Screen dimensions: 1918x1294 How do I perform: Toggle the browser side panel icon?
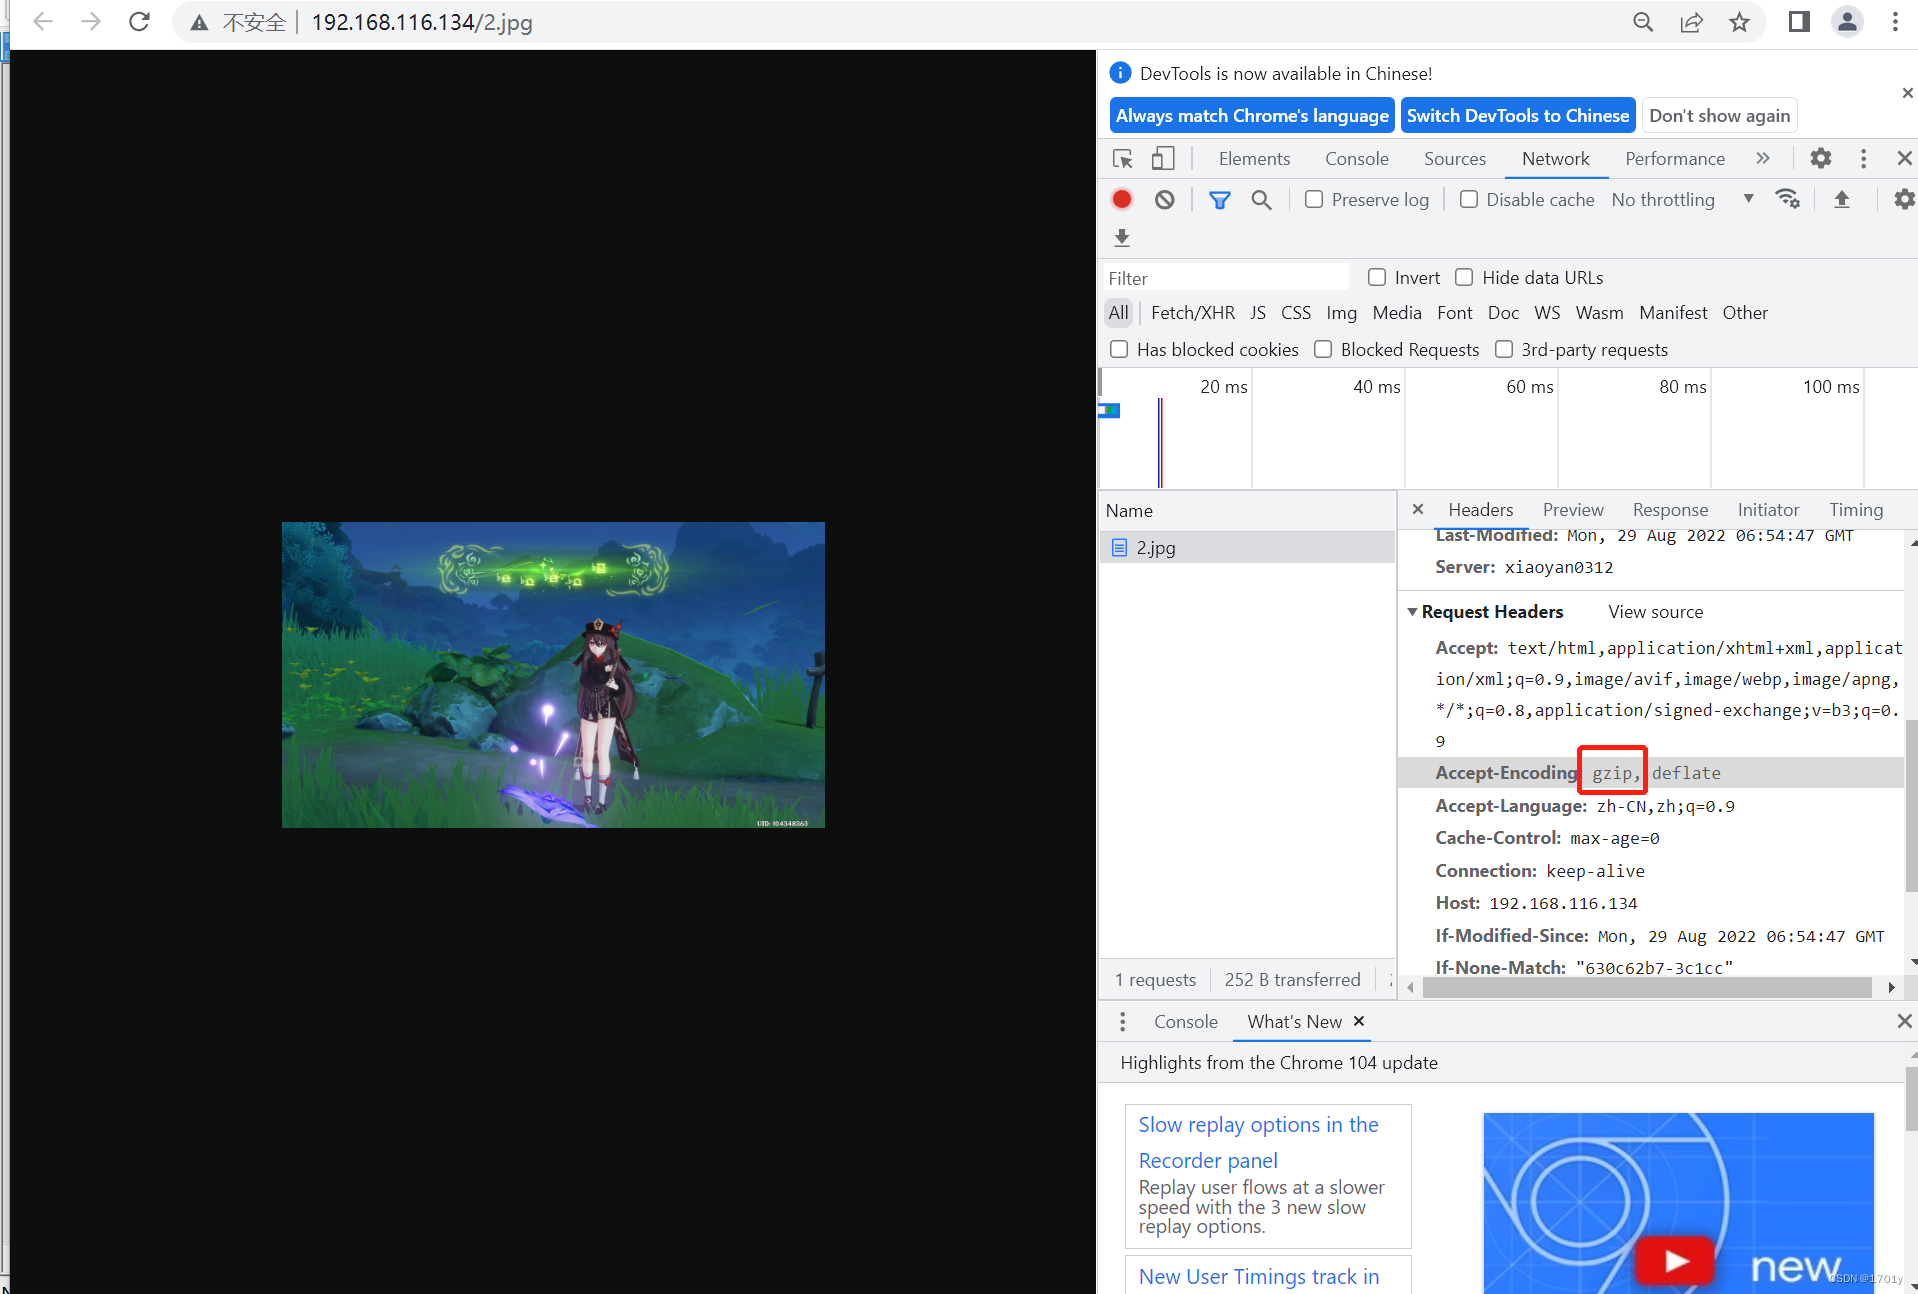[1799, 22]
